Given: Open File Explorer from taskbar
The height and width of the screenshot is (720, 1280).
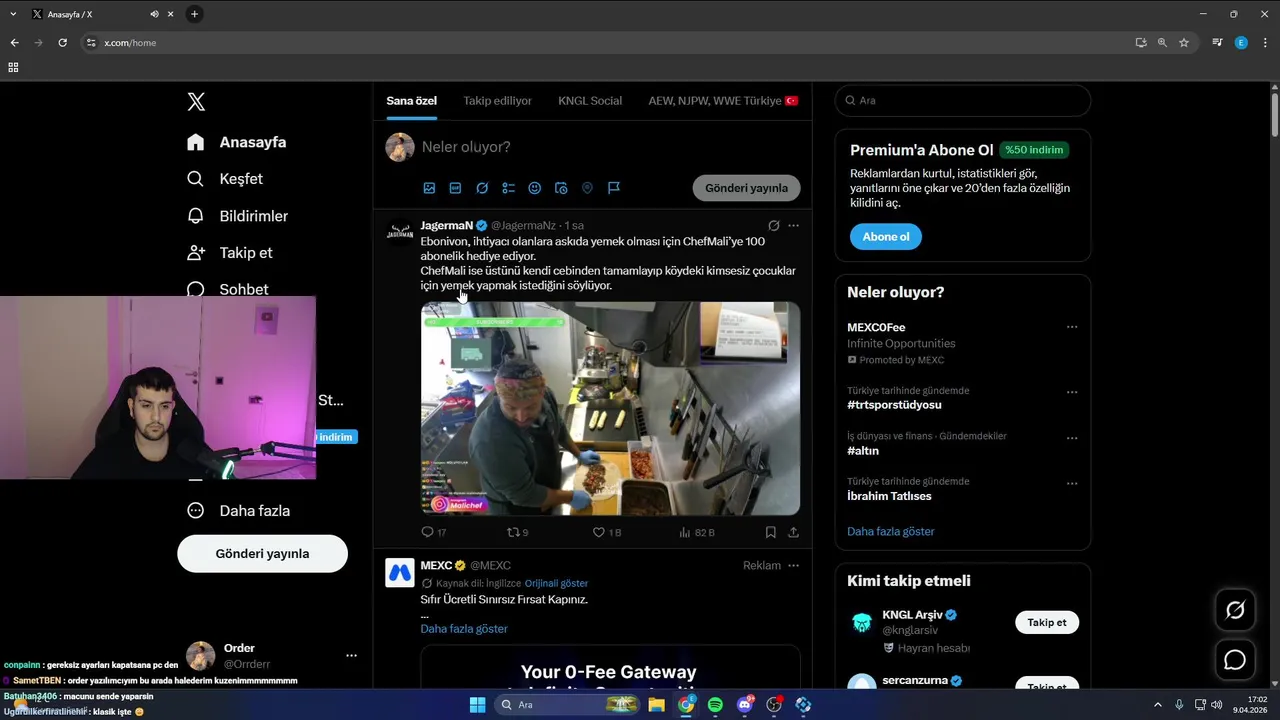Looking at the screenshot, I should click(656, 705).
